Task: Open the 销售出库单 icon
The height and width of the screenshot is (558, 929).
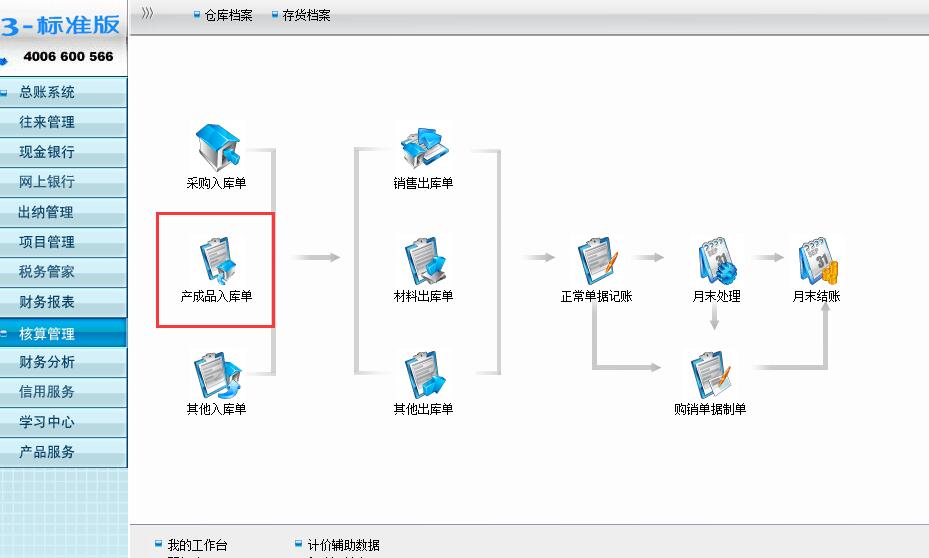Action: coord(424,148)
